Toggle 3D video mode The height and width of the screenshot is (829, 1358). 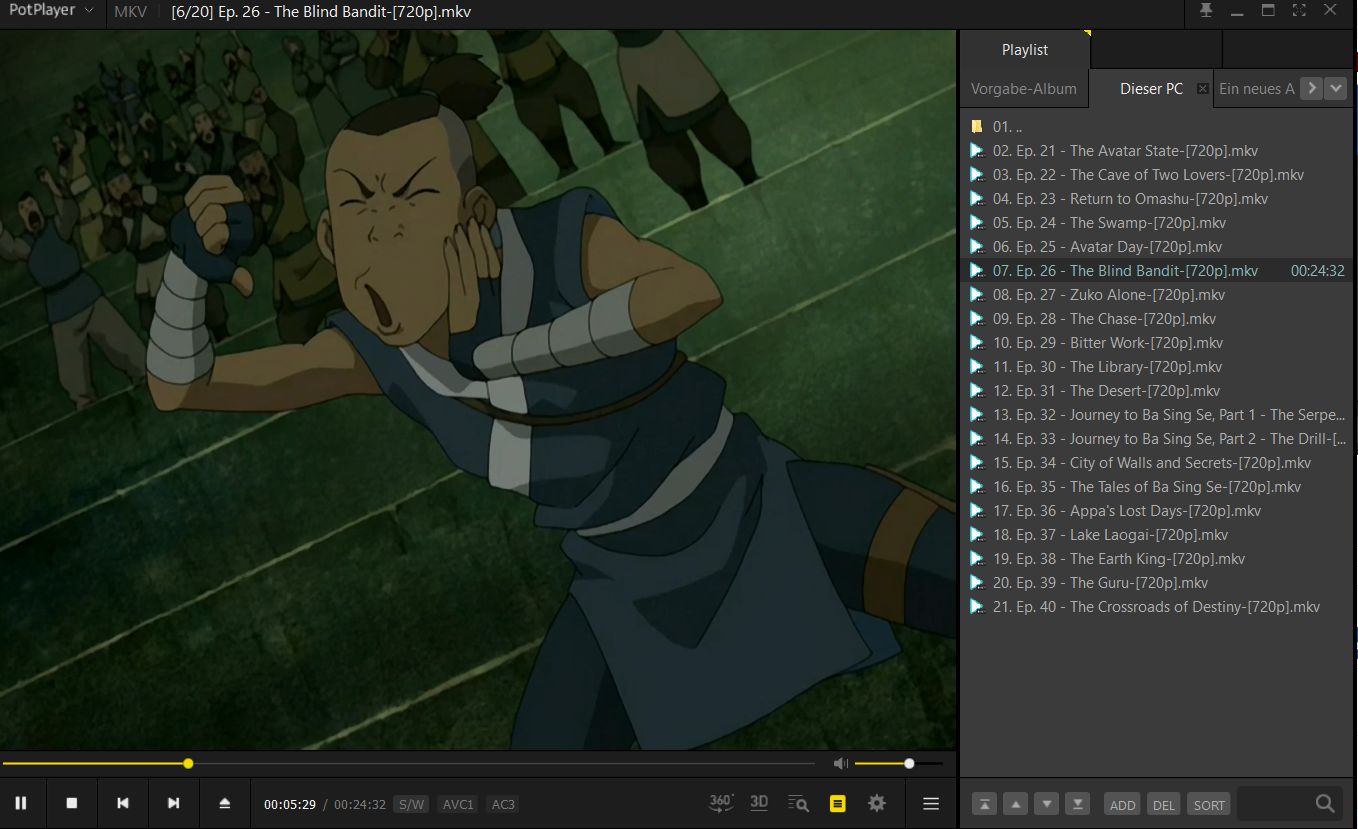[x=759, y=802]
